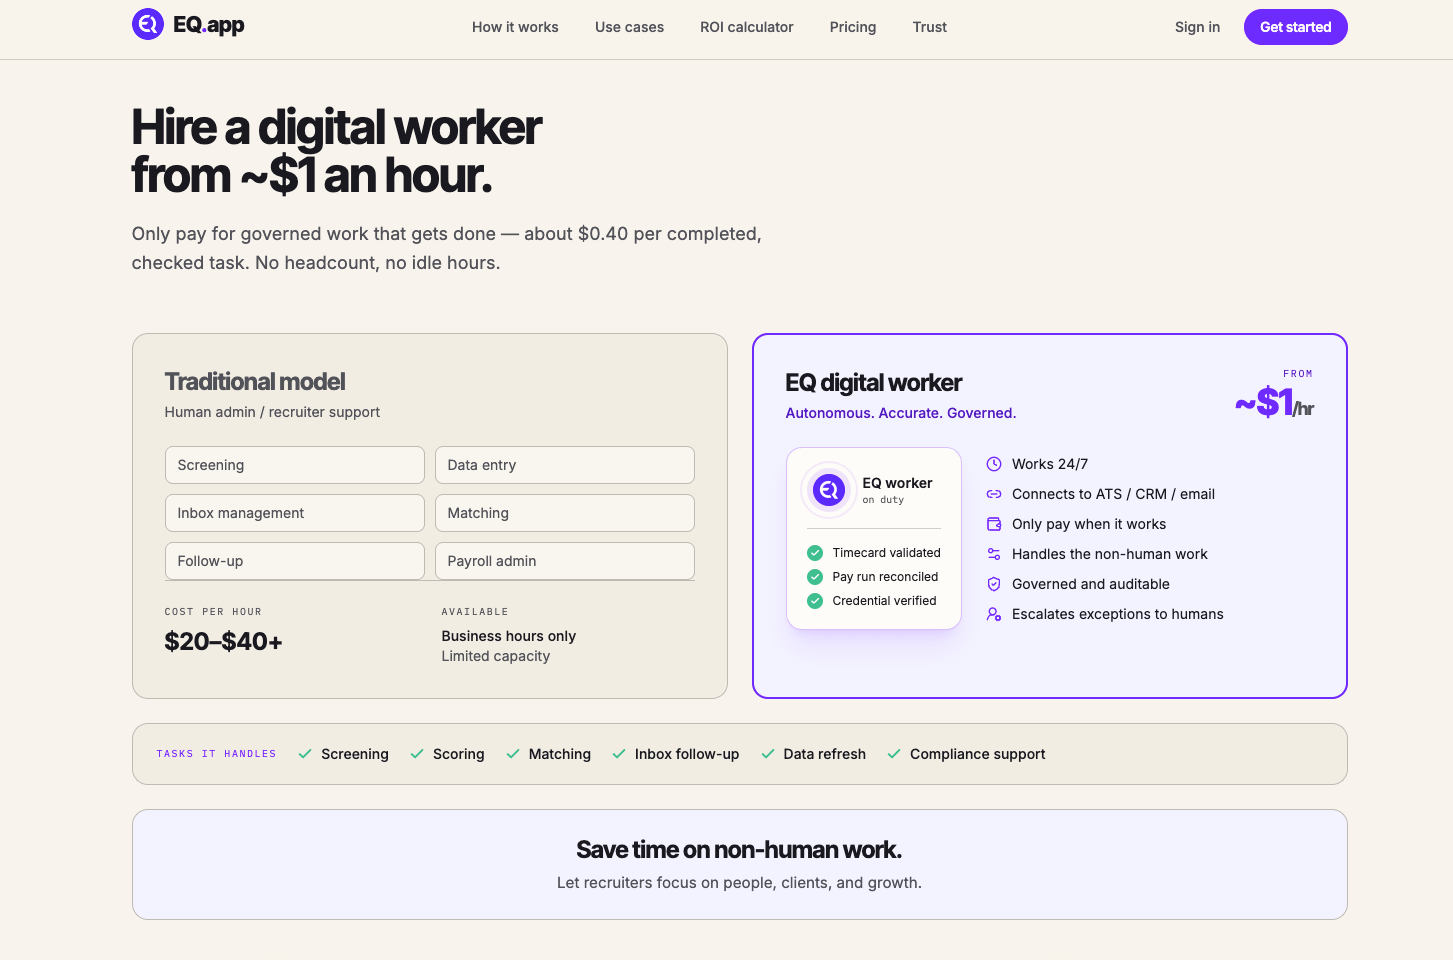
Task: Click the Get started button
Action: 1295,27
